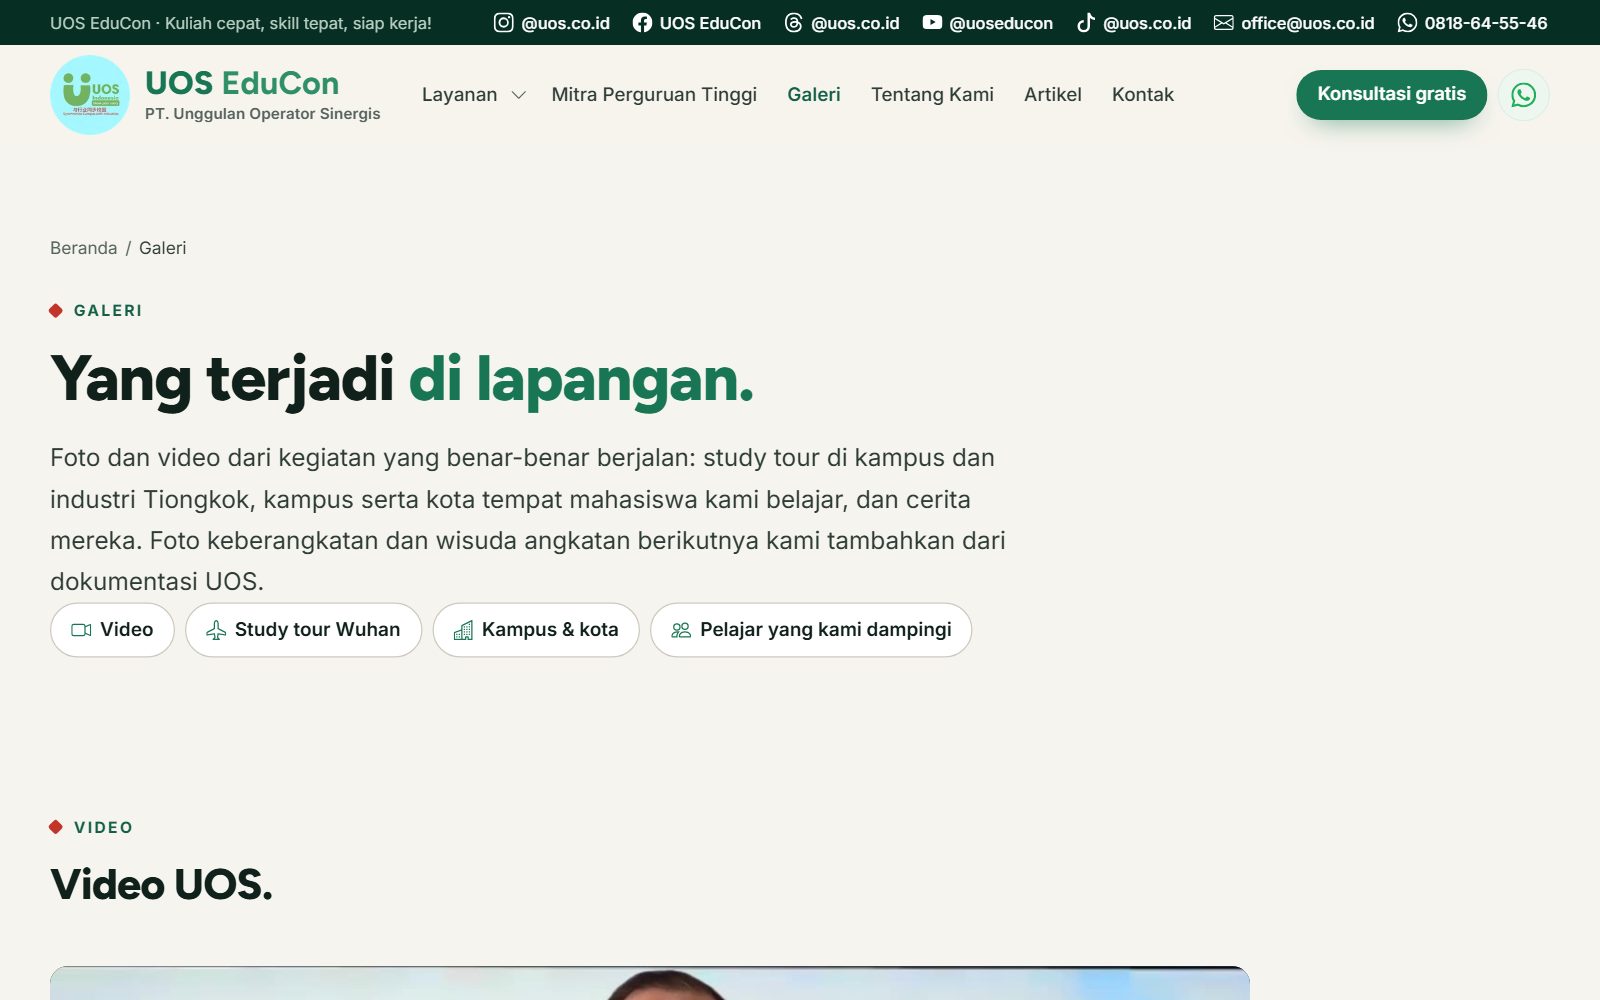Open the round WhatsApp button beside Konsultasi gratis
The height and width of the screenshot is (1000, 1600).
1523,95
